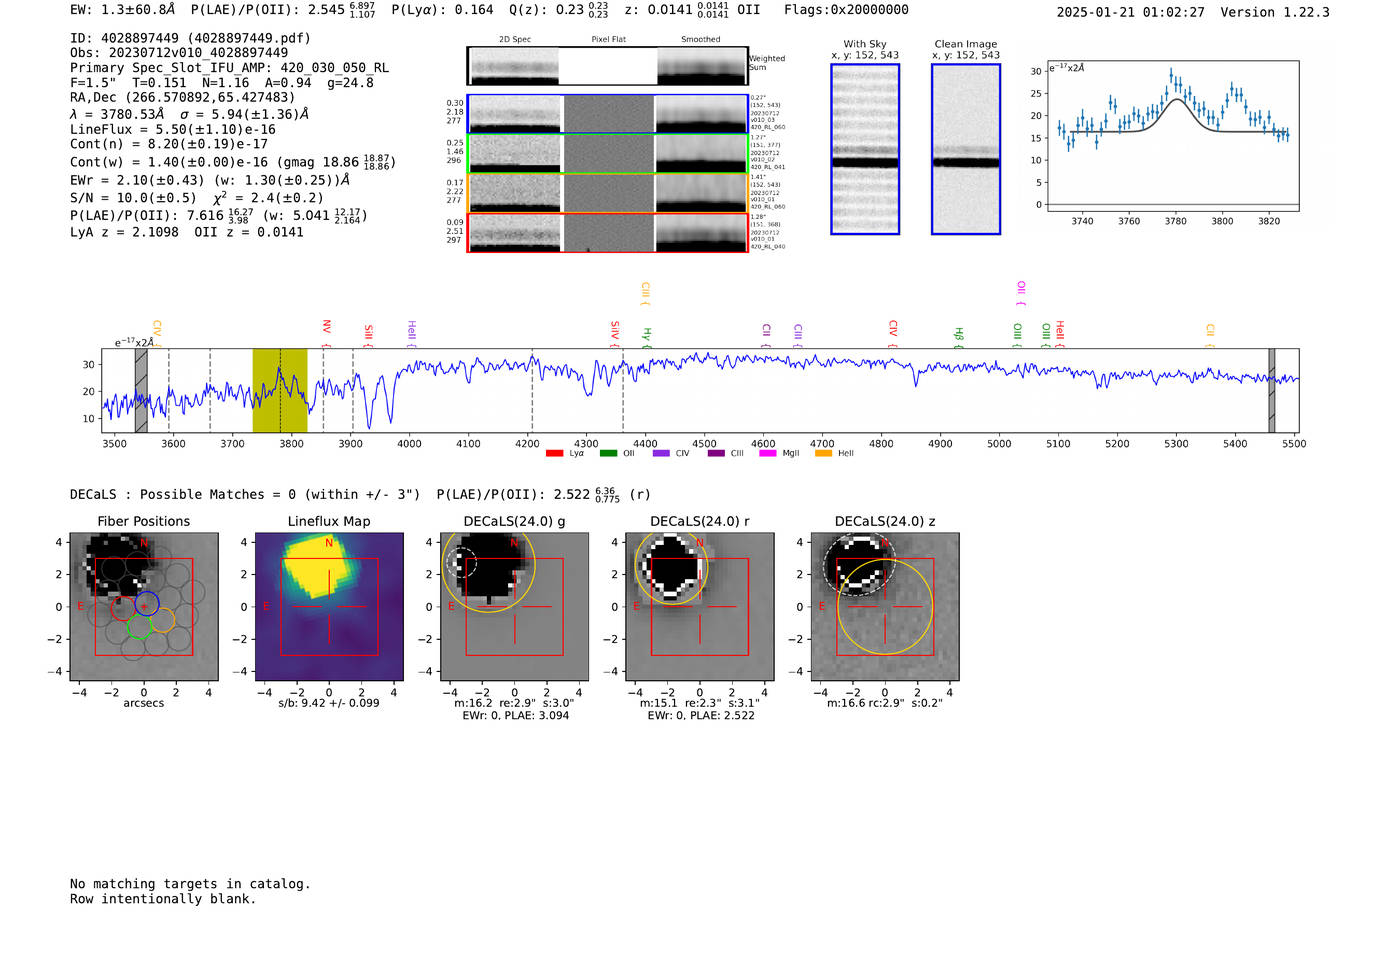Click the Clean Image fiber cutout

click(x=966, y=149)
